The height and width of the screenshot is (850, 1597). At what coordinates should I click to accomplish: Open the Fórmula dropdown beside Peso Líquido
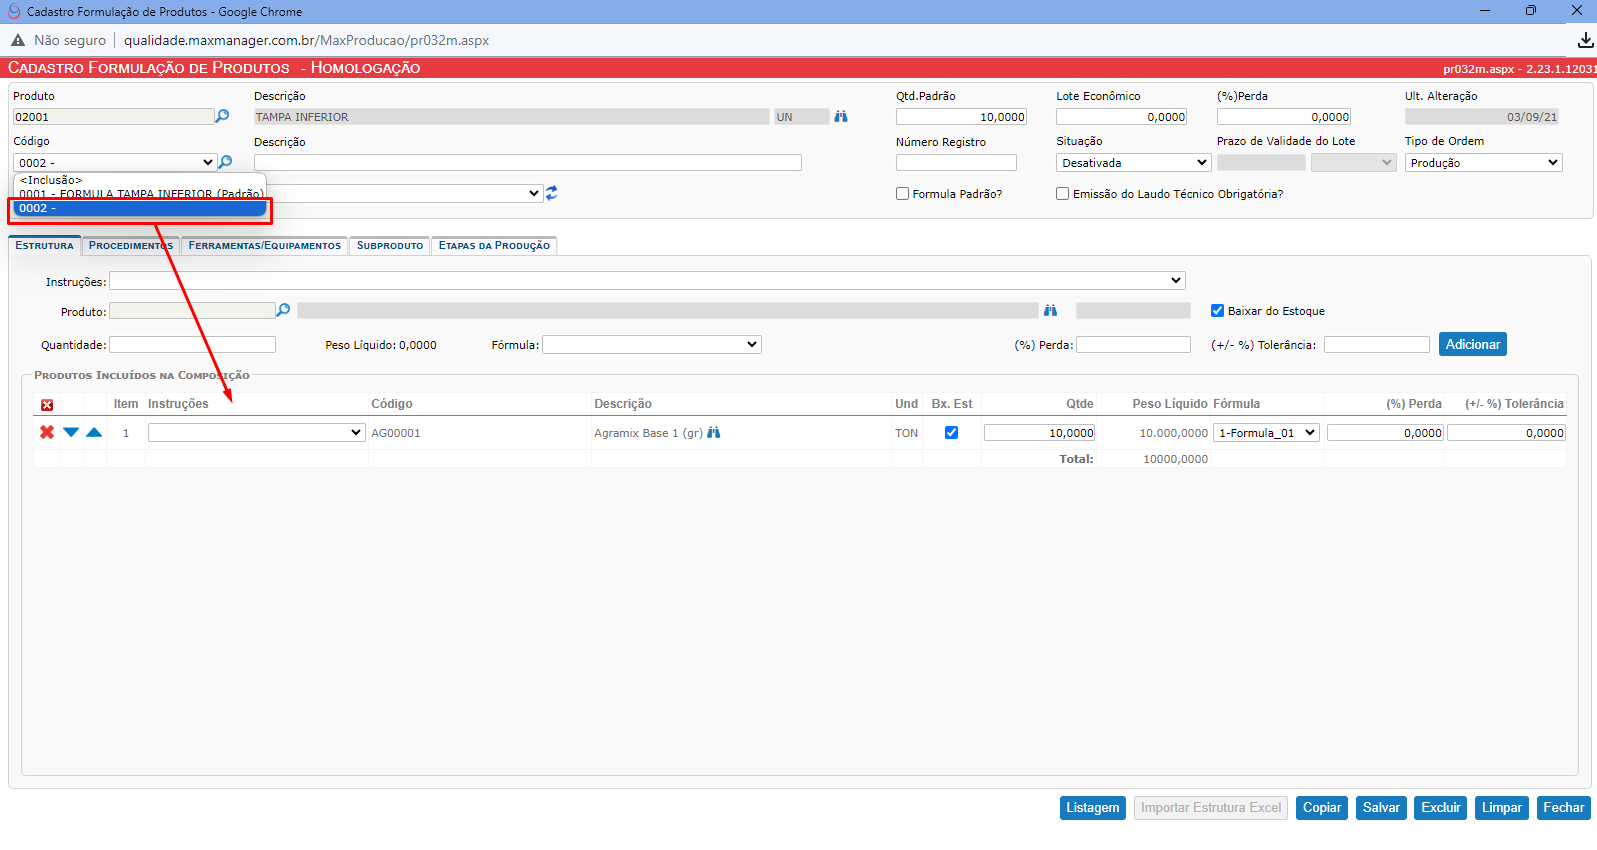point(651,344)
